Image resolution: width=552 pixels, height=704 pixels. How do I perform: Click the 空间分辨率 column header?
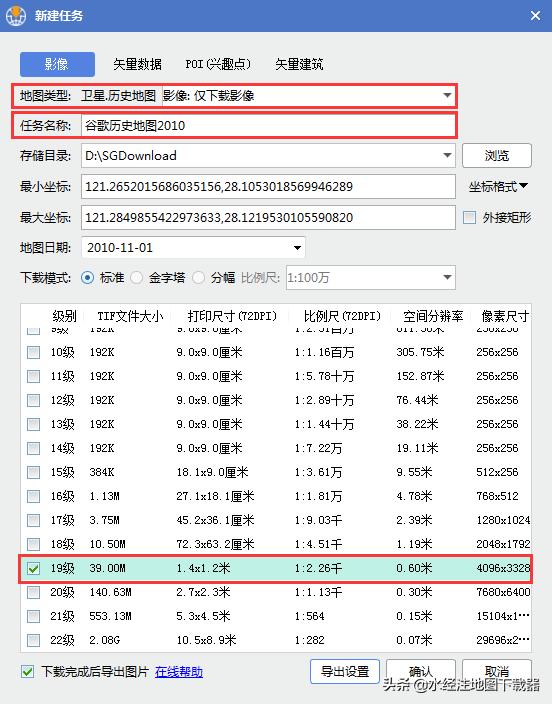click(x=433, y=316)
